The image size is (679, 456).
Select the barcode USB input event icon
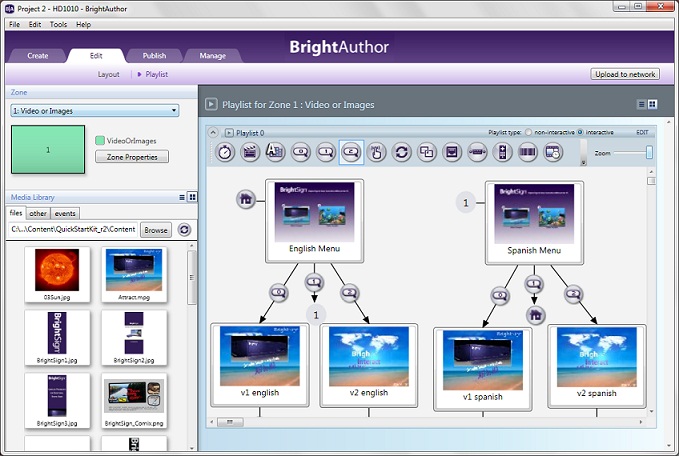[527, 152]
